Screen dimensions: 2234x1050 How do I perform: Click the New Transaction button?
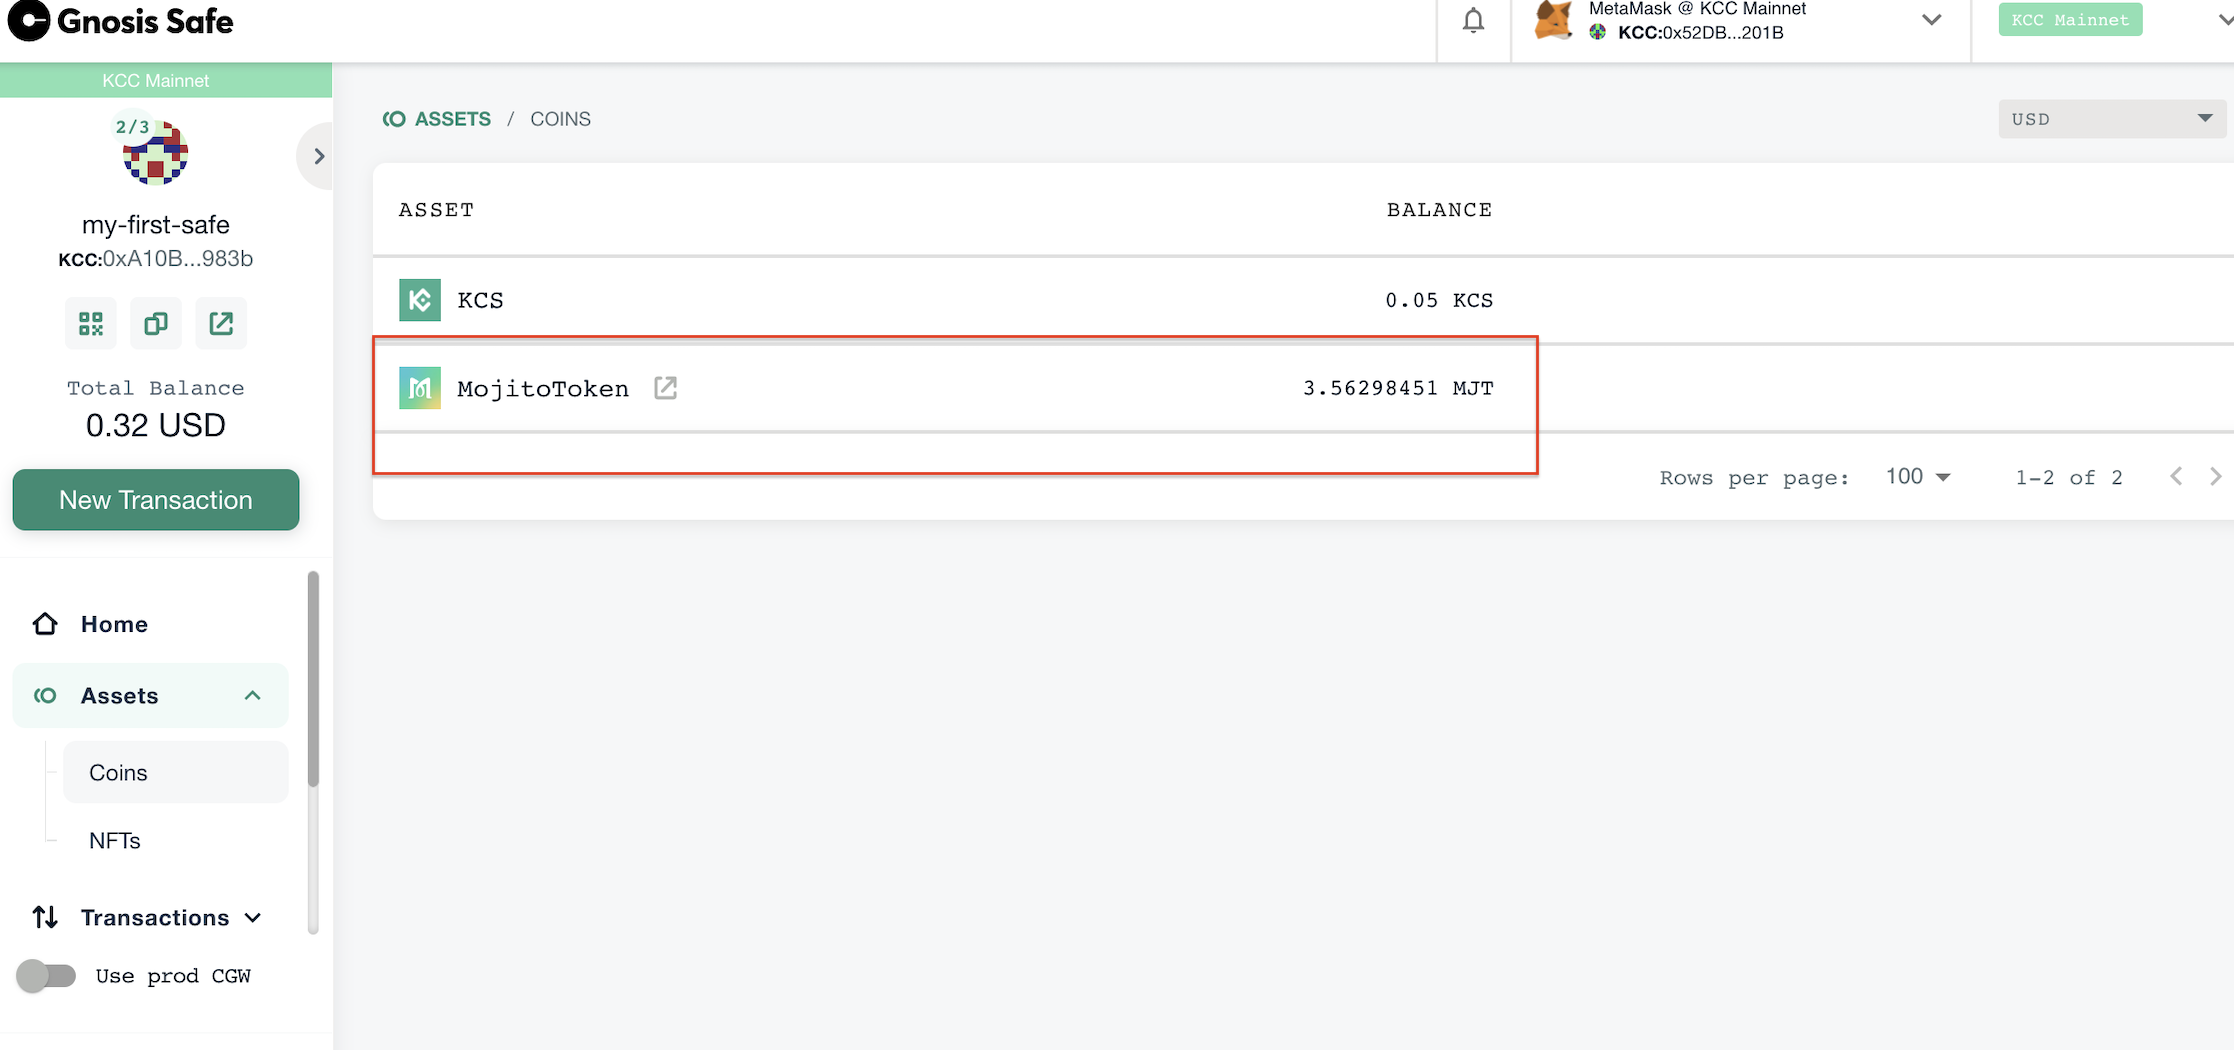[x=156, y=500]
